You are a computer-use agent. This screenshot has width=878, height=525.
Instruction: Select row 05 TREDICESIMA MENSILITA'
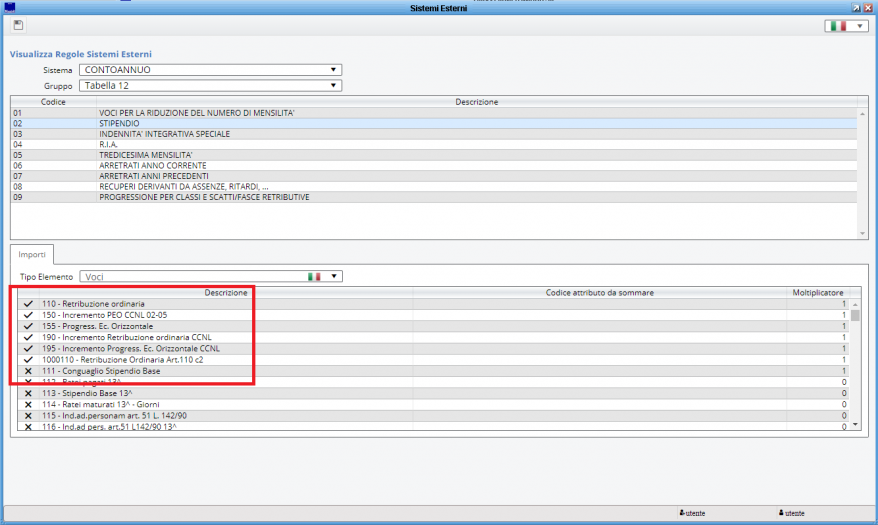click(434, 155)
